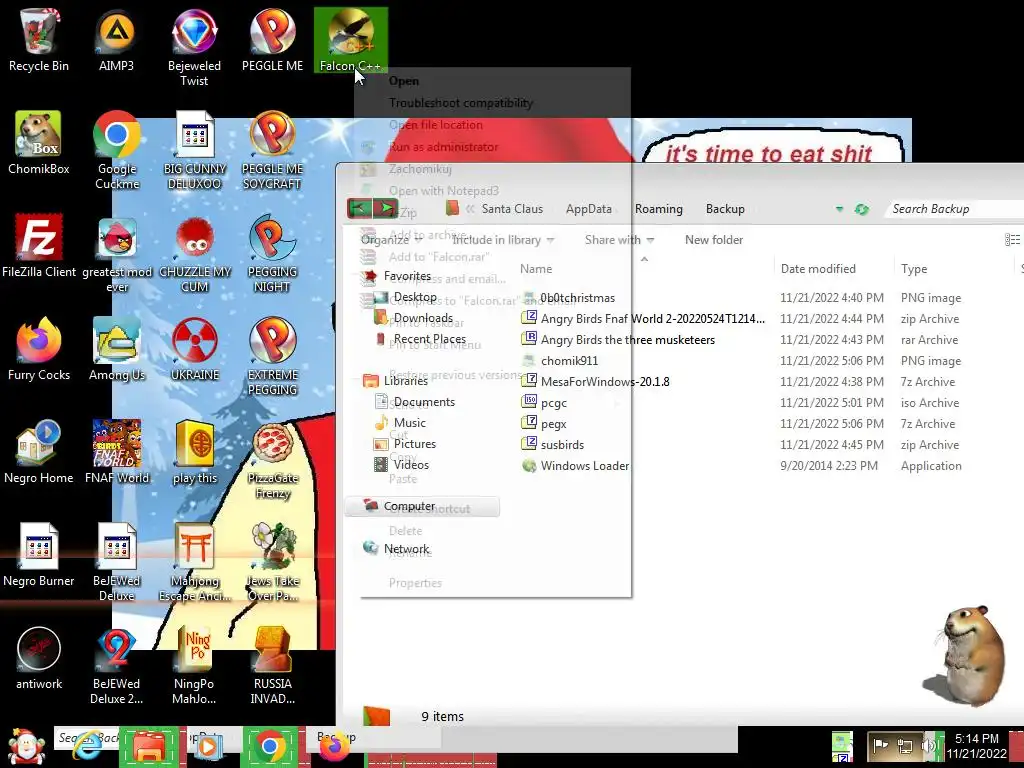Focus the Search Backup field
This screenshot has height=768, width=1024.
pos(955,209)
